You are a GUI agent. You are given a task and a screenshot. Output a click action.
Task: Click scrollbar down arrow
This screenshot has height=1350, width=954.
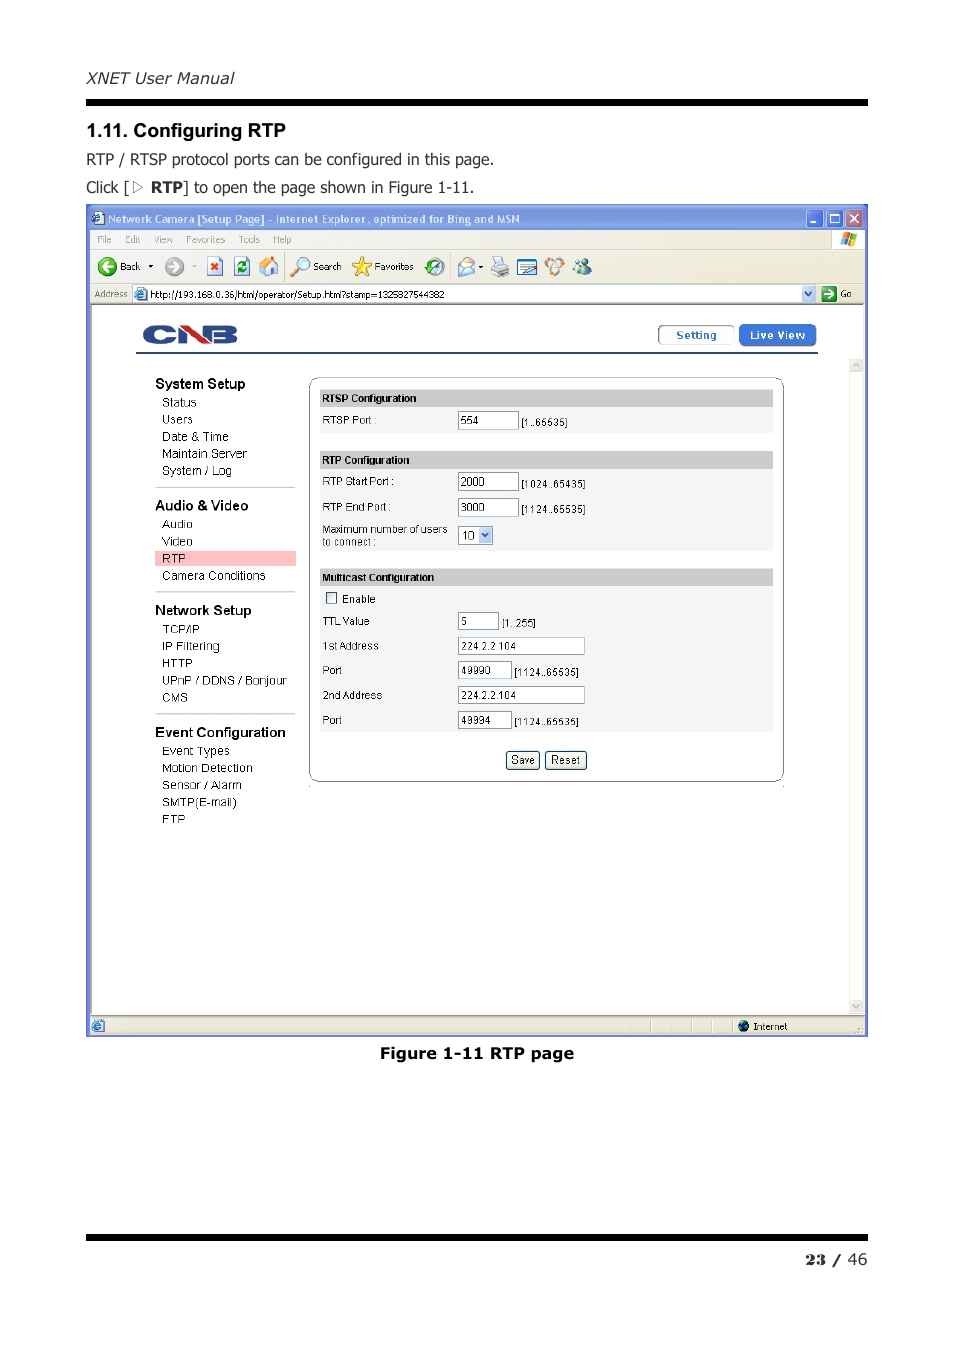(x=856, y=1006)
